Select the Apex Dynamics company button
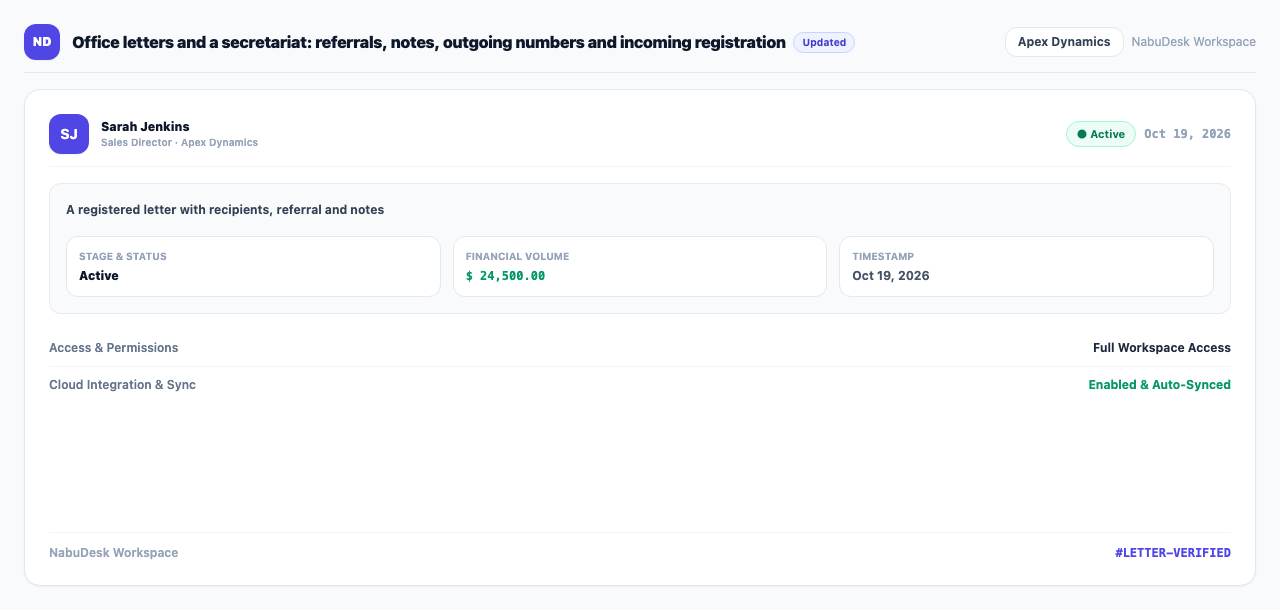This screenshot has height=610, width=1280. [1064, 42]
